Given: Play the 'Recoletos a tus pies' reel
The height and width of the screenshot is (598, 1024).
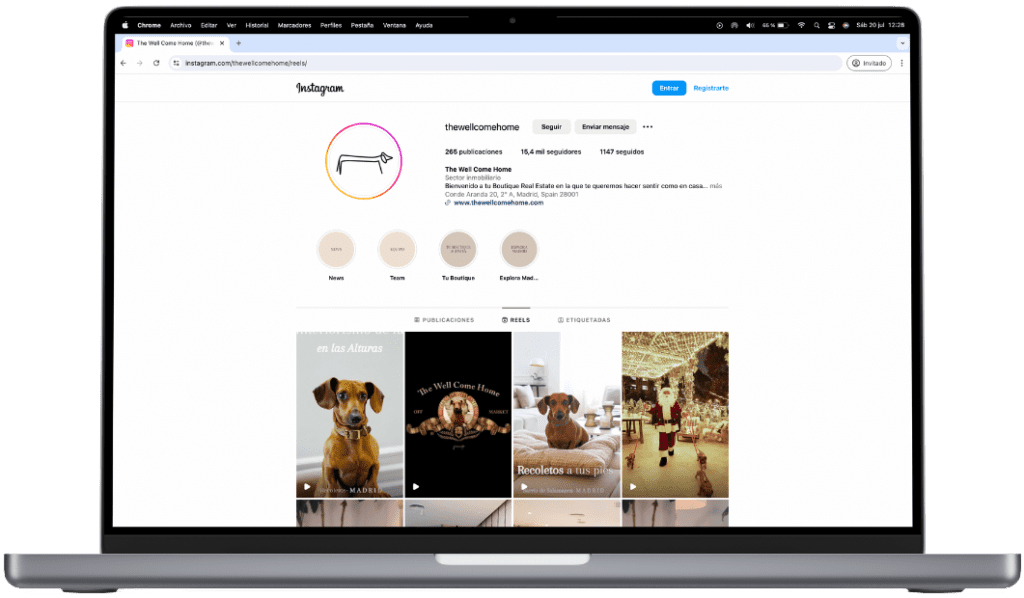Looking at the screenshot, I should coord(567,415).
